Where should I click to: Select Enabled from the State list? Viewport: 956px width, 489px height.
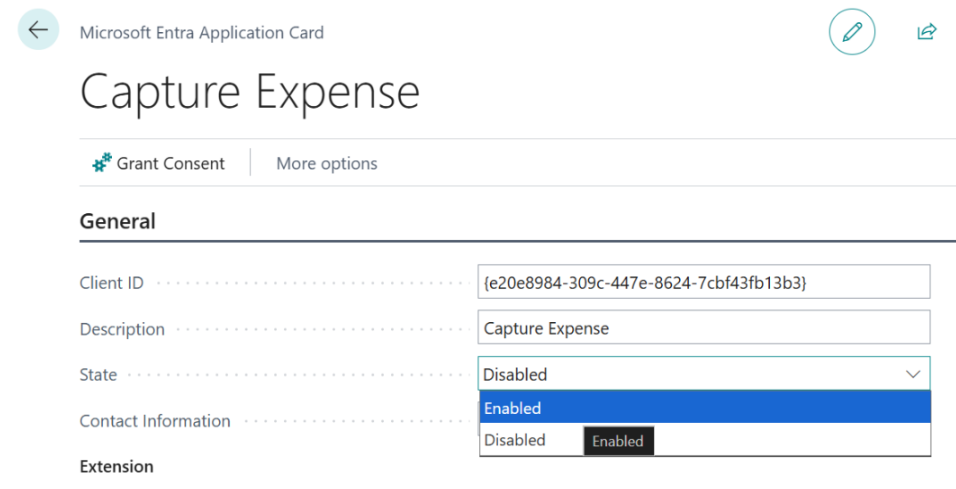(705, 407)
